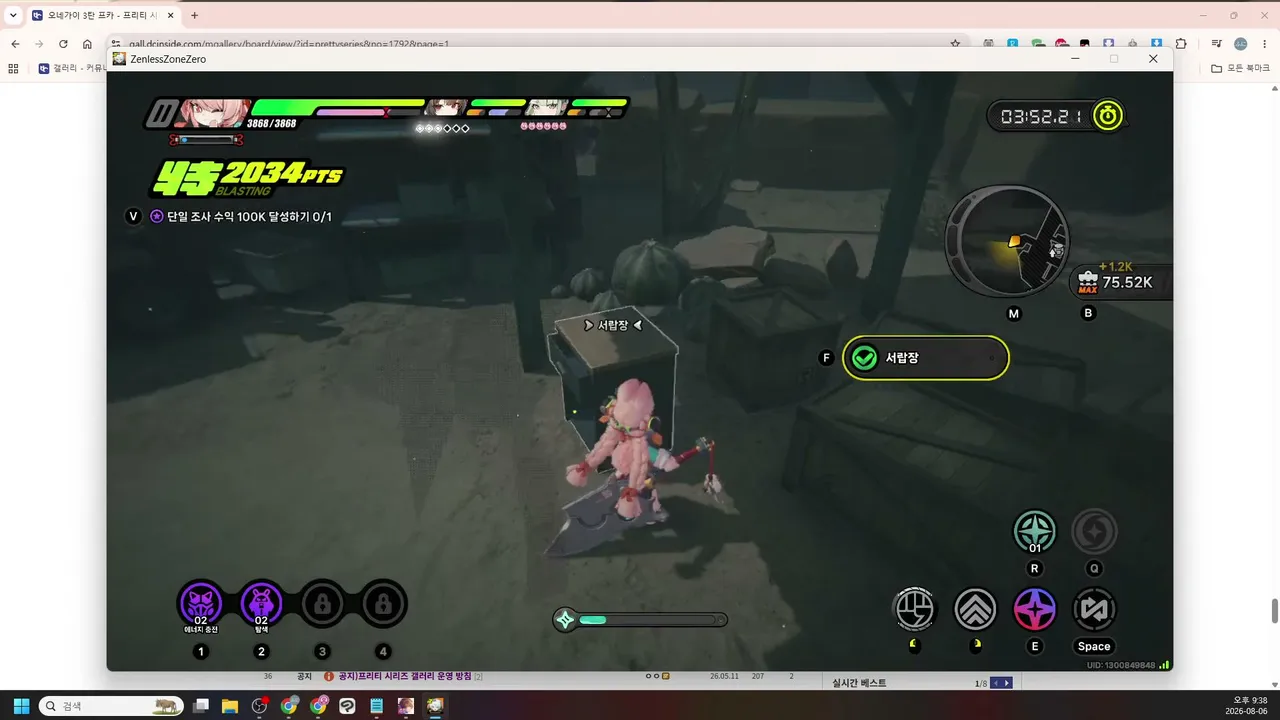Click the 서랍장 label above the cabinet

click(612, 325)
